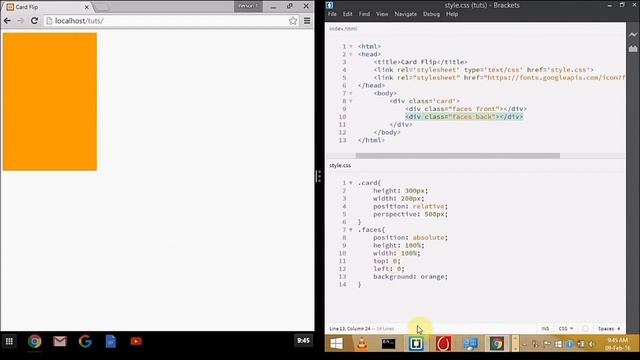The height and width of the screenshot is (360, 640).
Task: Focus the style.css pane header
Action: [340, 165]
